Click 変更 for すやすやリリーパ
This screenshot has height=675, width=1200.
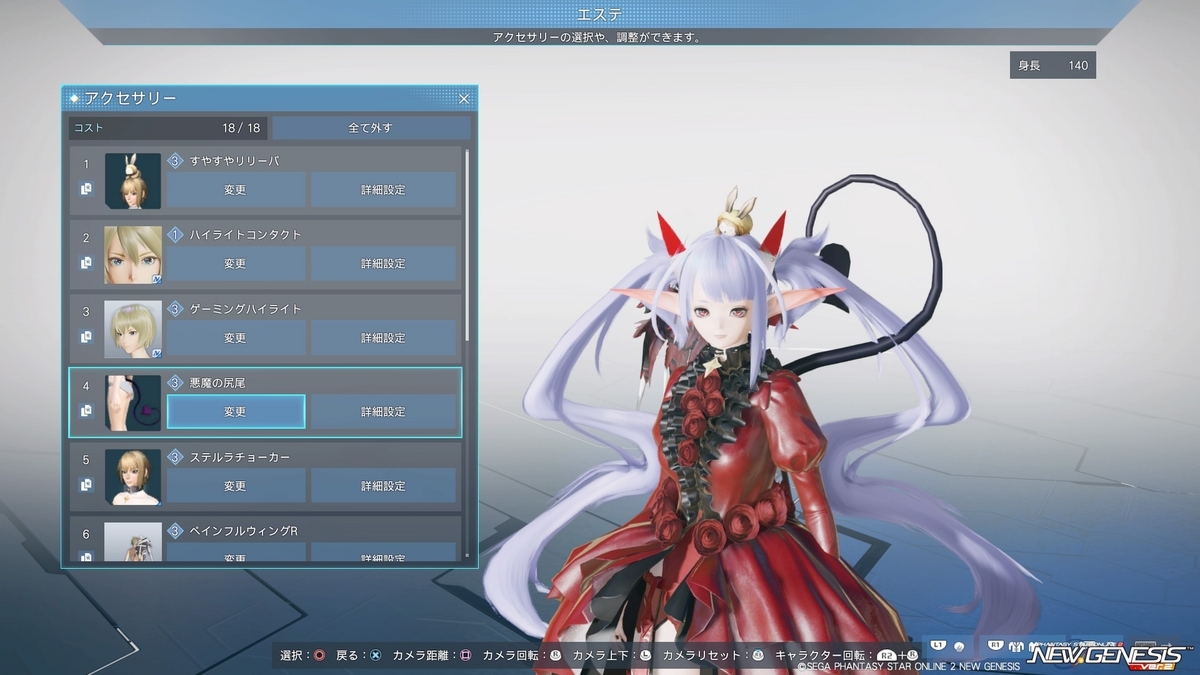coord(235,189)
